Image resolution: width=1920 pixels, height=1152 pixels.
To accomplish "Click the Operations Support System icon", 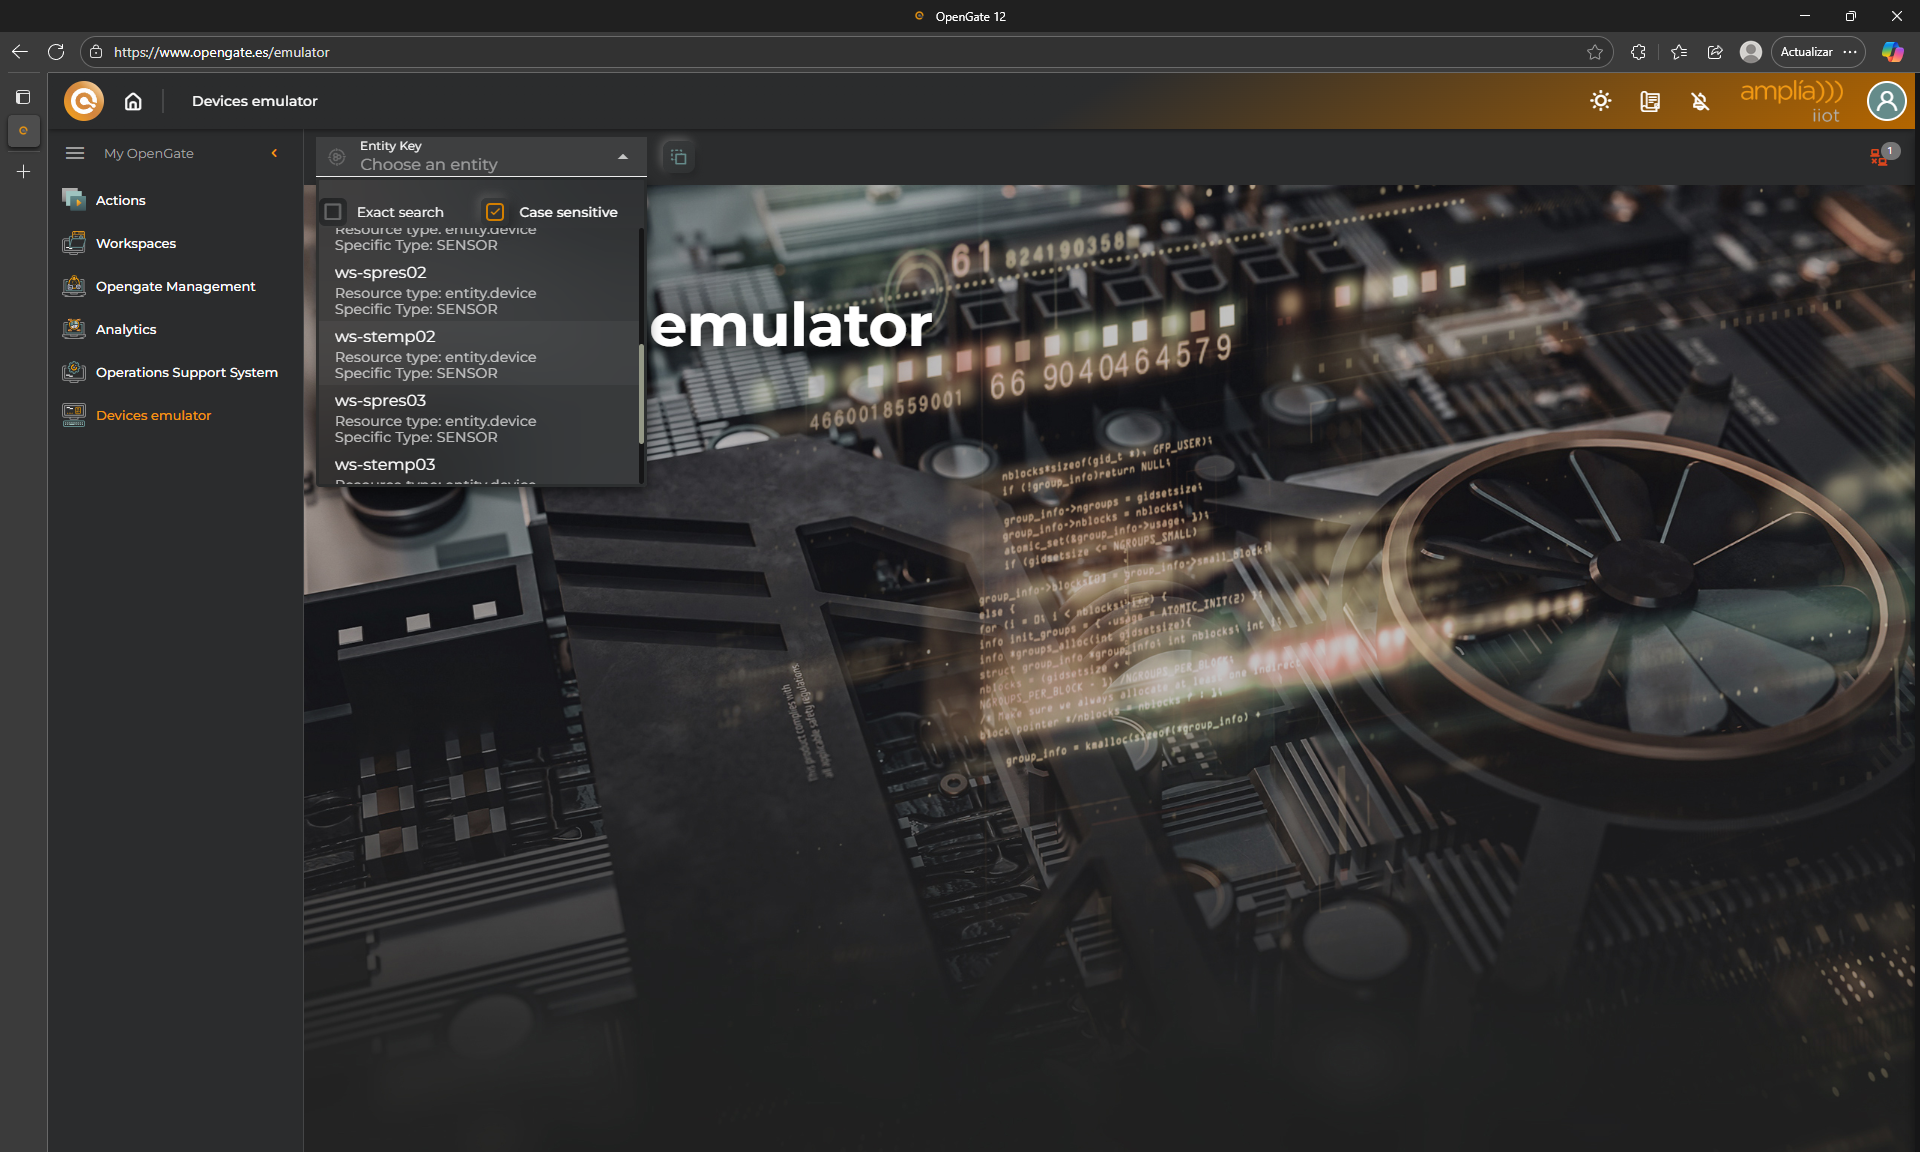I will tap(74, 372).
